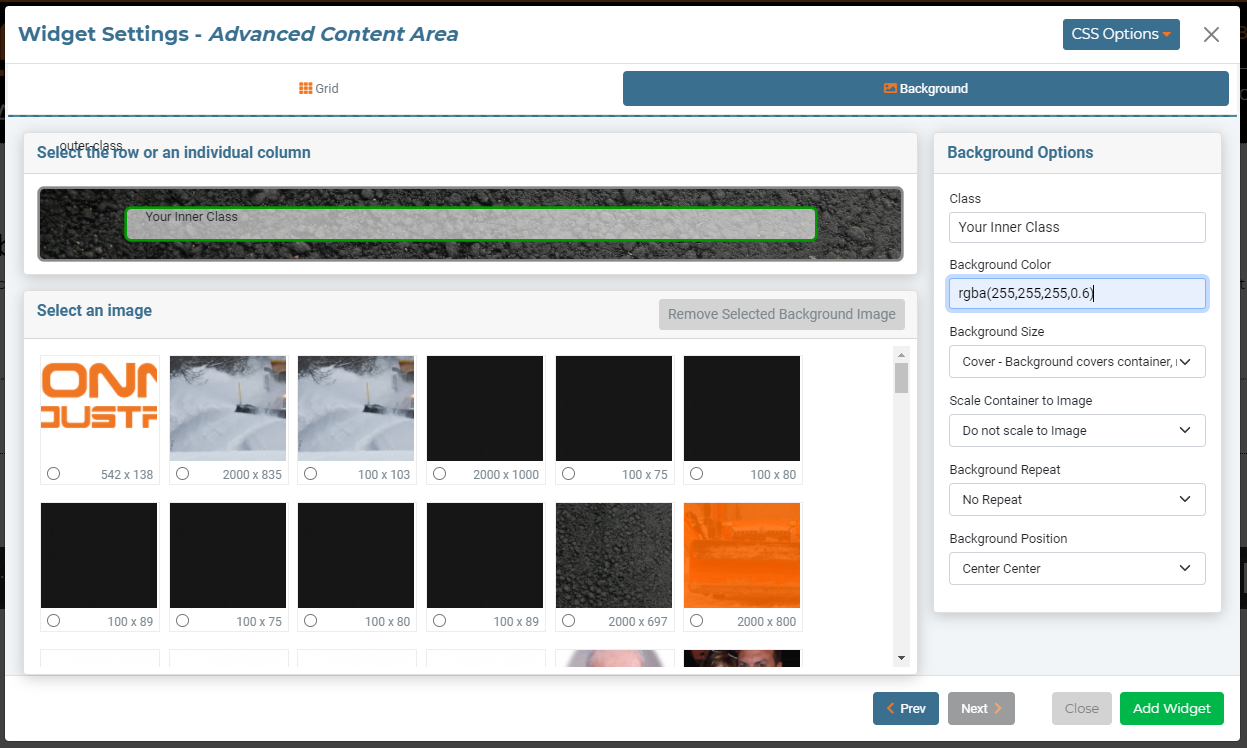Click the orange logo 542 x 138 thumbnail
1247x748 pixels.
(99, 408)
